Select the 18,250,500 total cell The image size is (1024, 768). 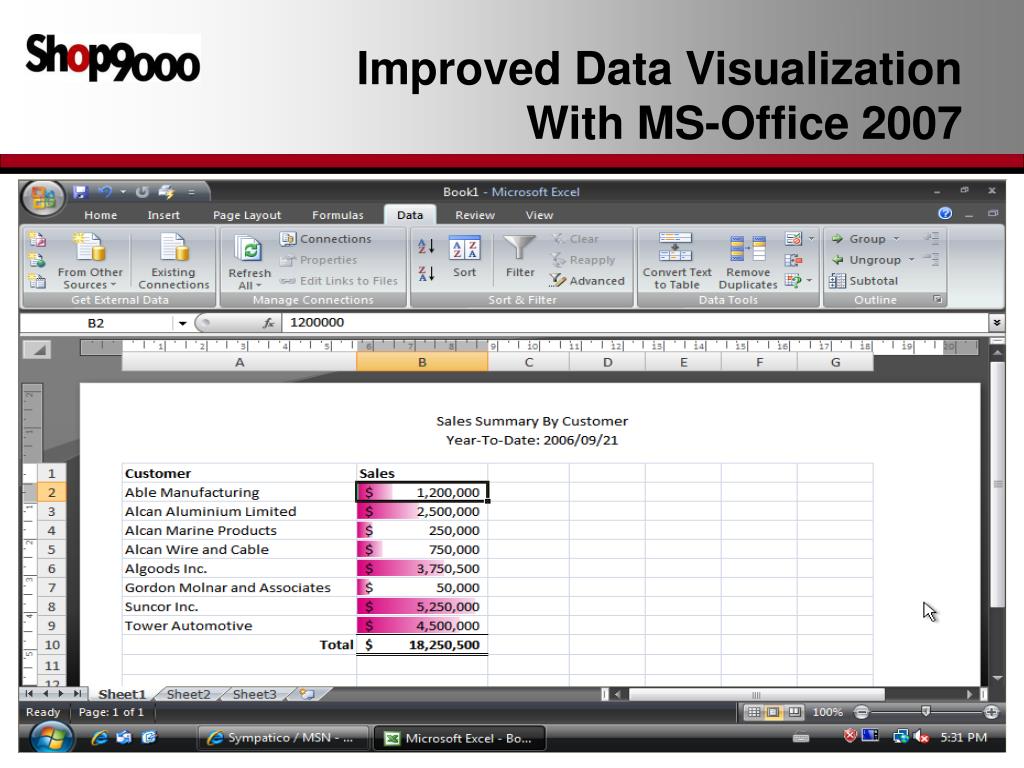pos(422,645)
